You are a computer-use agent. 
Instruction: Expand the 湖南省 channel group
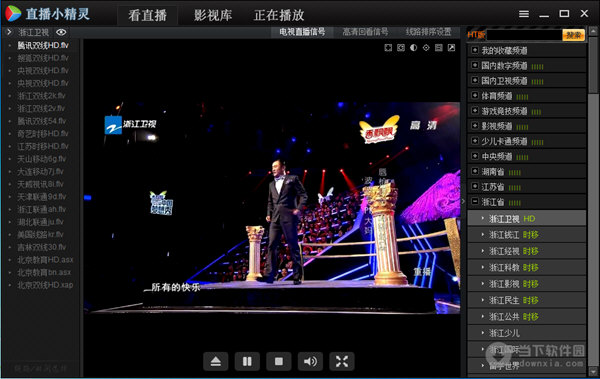coord(475,171)
